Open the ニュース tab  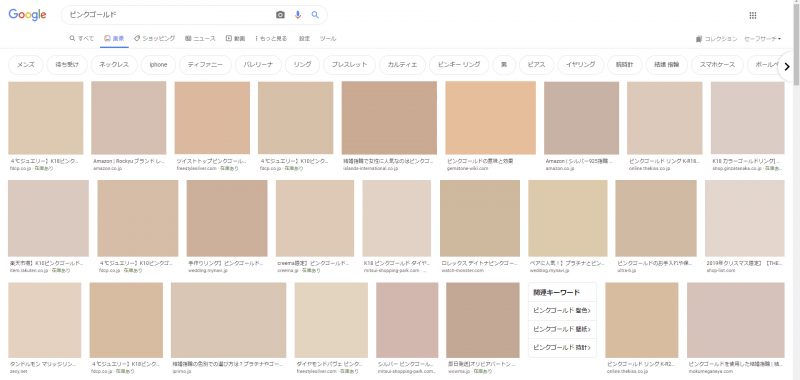[201, 38]
